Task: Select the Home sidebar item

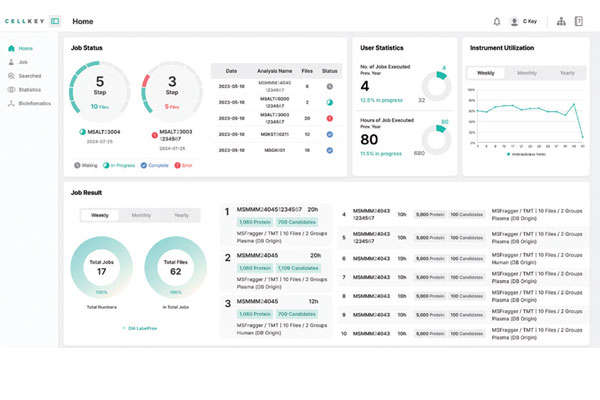Action: point(24,48)
